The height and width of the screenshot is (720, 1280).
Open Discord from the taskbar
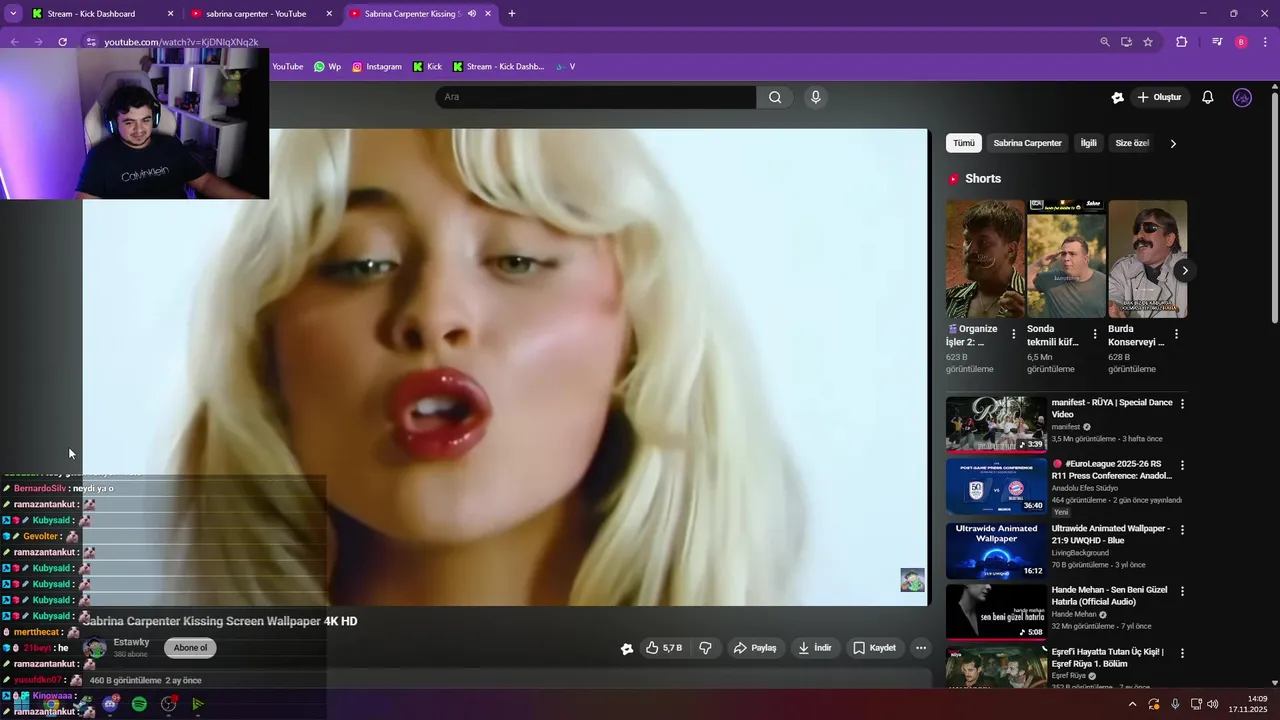110,704
